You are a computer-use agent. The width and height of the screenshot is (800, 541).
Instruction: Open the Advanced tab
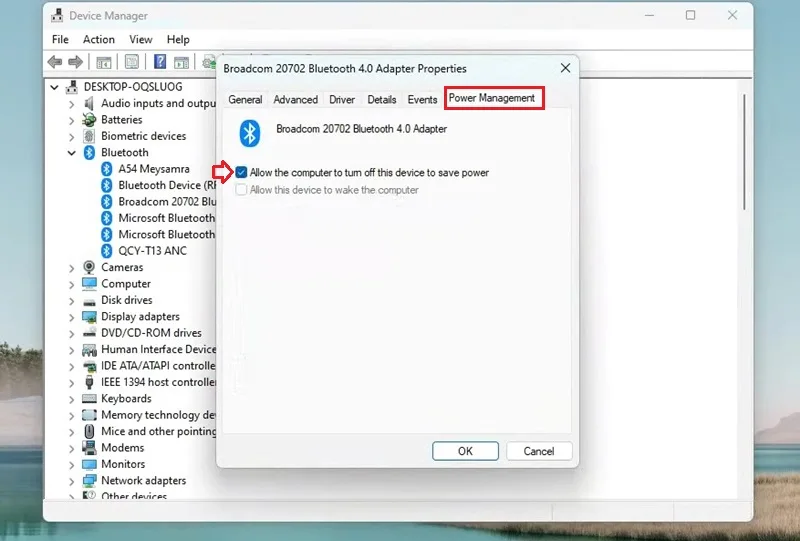(x=295, y=100)
